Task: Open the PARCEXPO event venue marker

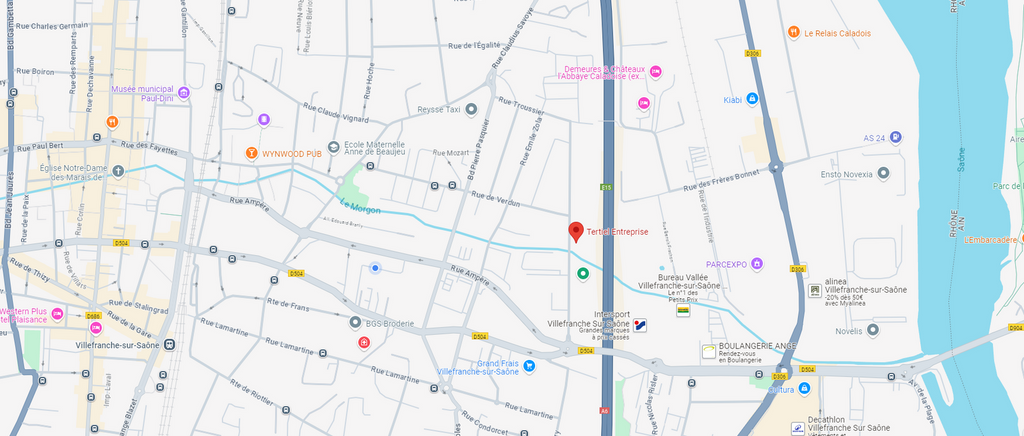Action: [x=757, y=264]
